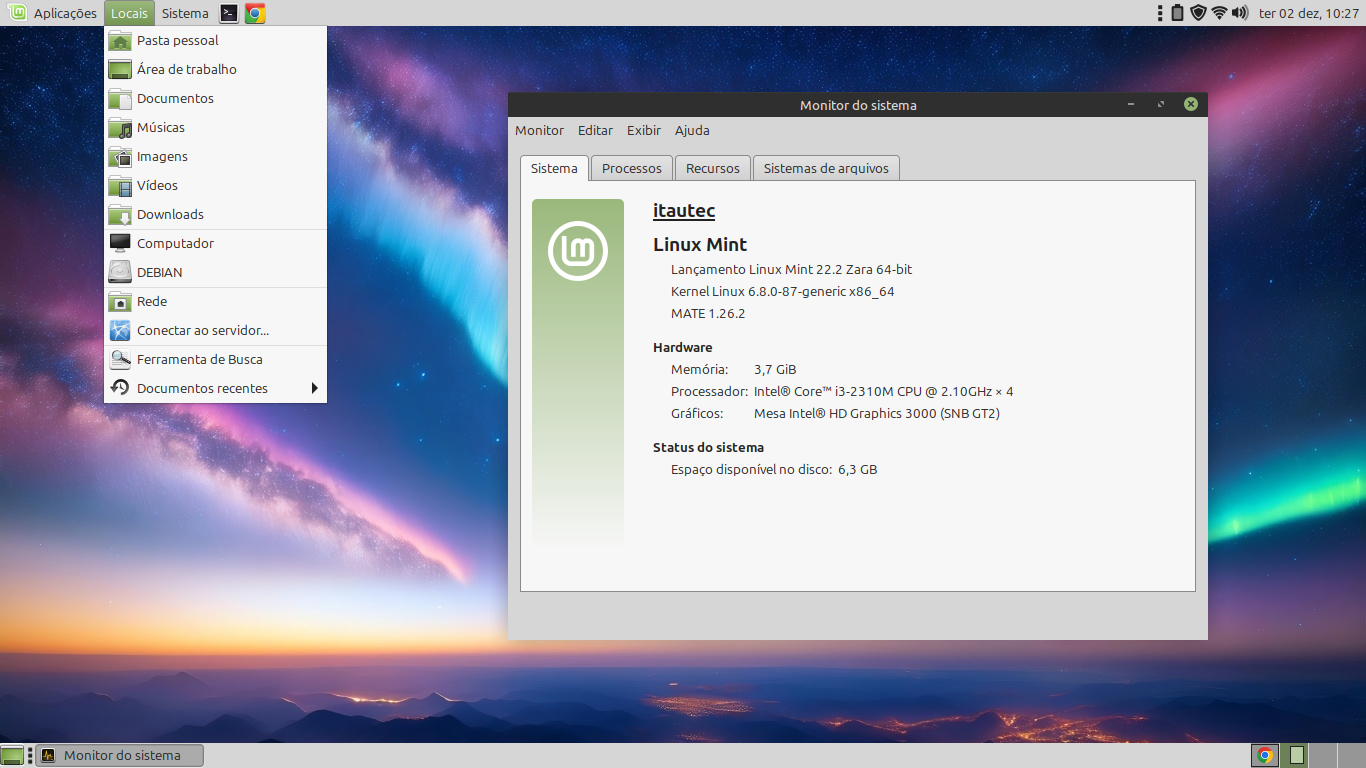Open Pasta pessoal home folder
Viewport: 1366px width, 768px height.
[x=178, y=41]
